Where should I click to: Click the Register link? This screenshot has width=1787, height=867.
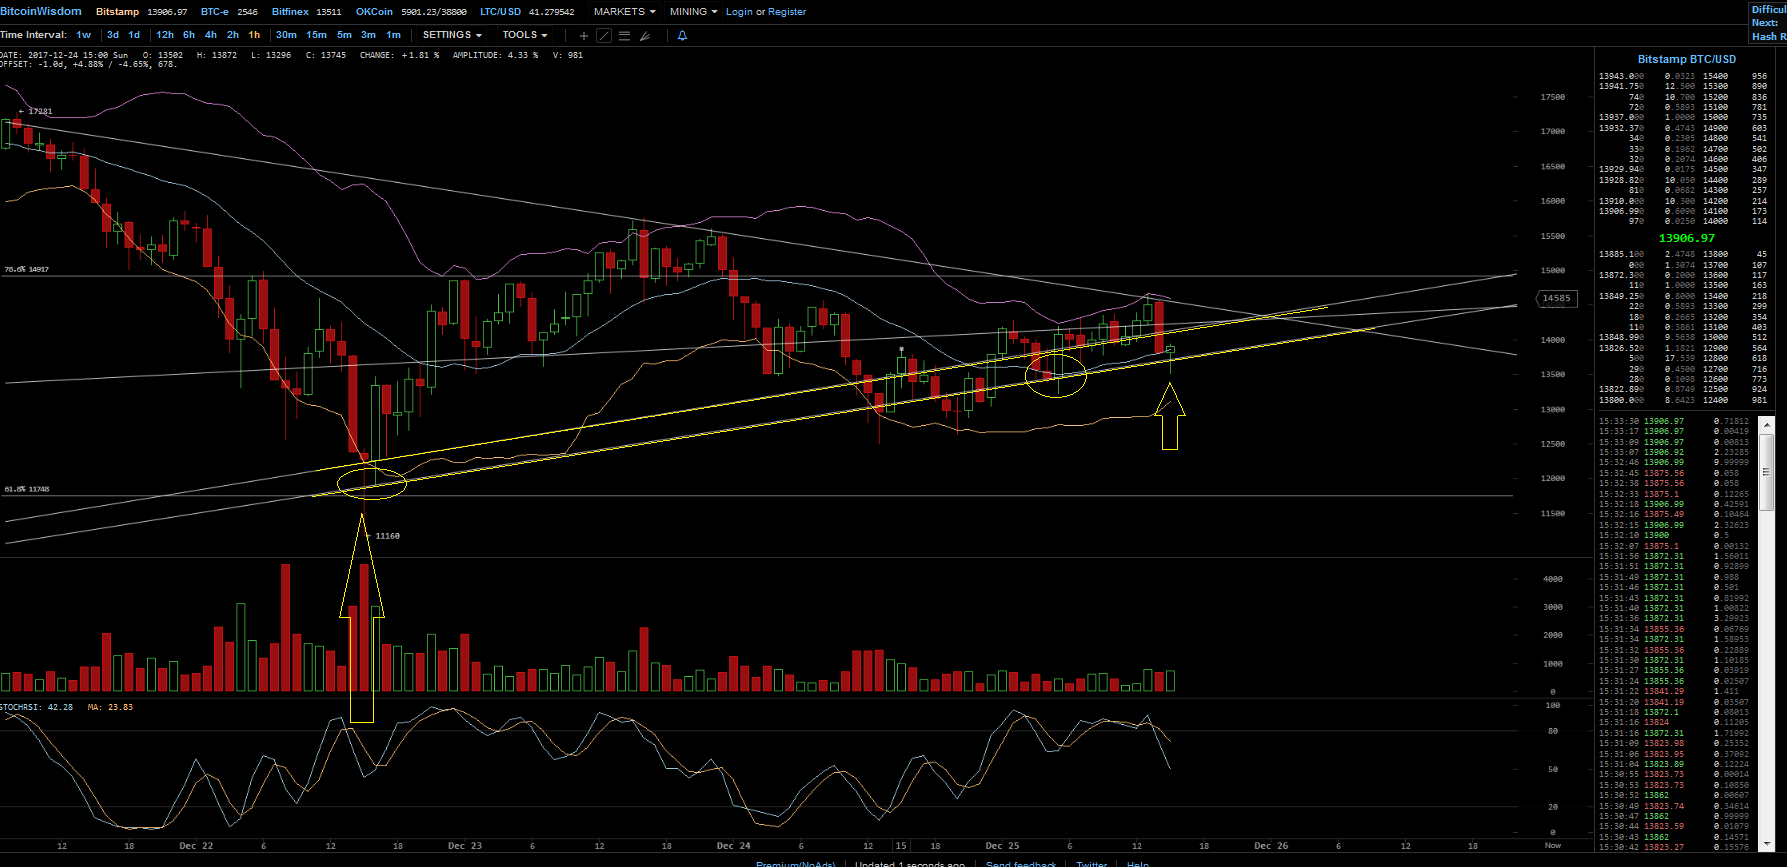click(x=787, y=12)
